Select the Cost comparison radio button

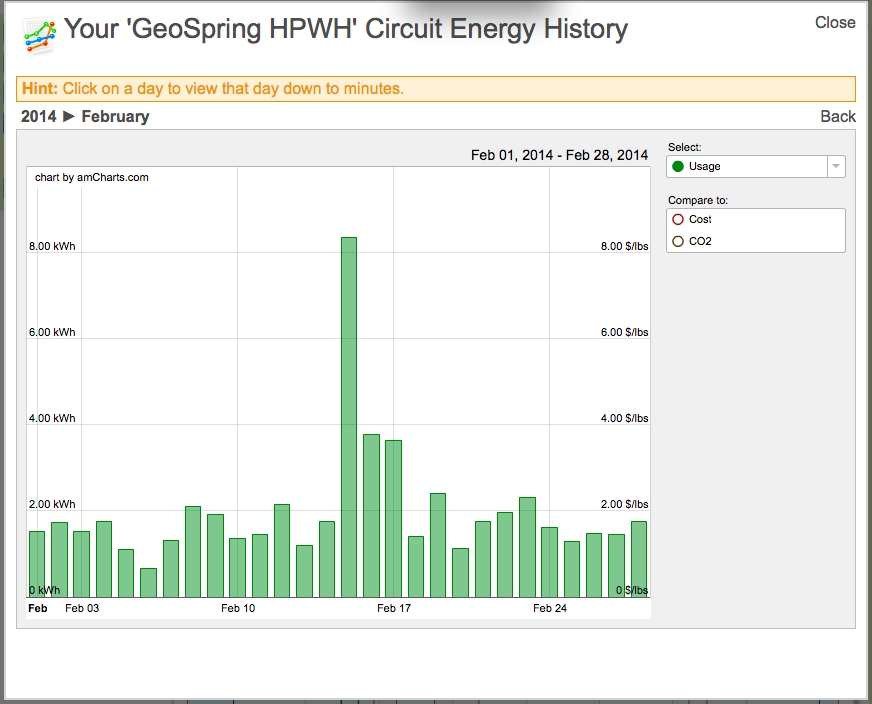[x=678, y=219]
